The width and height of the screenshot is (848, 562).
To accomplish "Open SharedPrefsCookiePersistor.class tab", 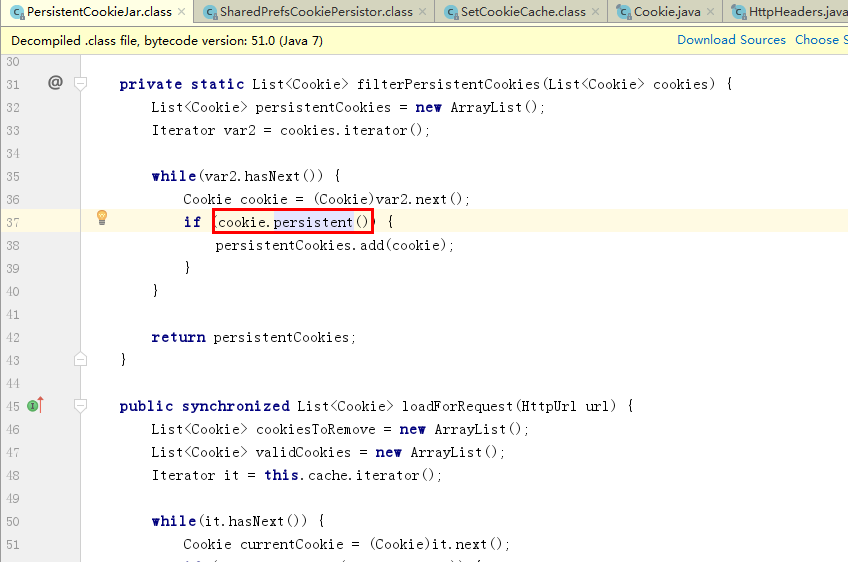I will pos(316,11).
